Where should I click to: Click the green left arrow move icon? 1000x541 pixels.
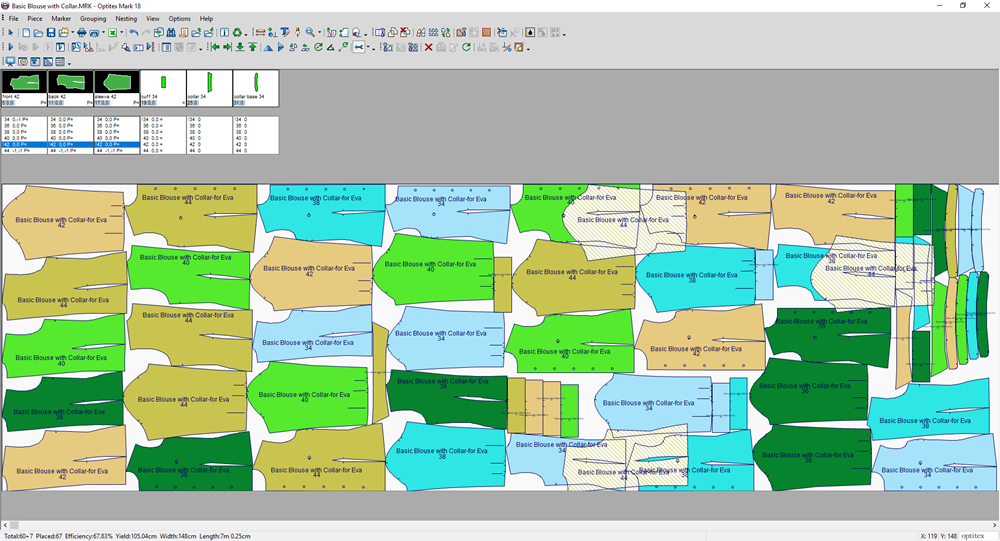coord(215,47)
